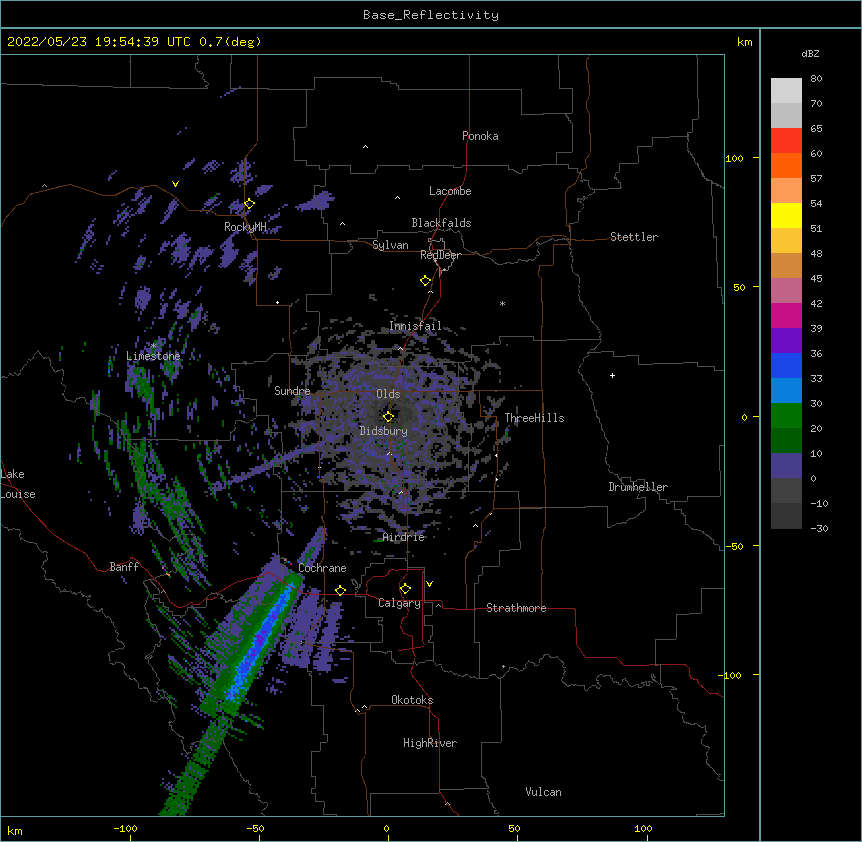Click the Ponoka city label
This screenshot has height=842, width=862.
(480, 136)
